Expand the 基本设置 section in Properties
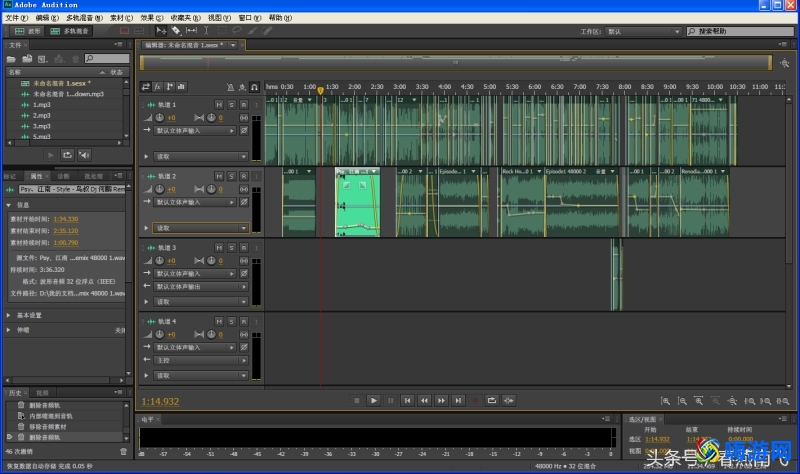This screenshot has width=800, height=474. [9, 315]
